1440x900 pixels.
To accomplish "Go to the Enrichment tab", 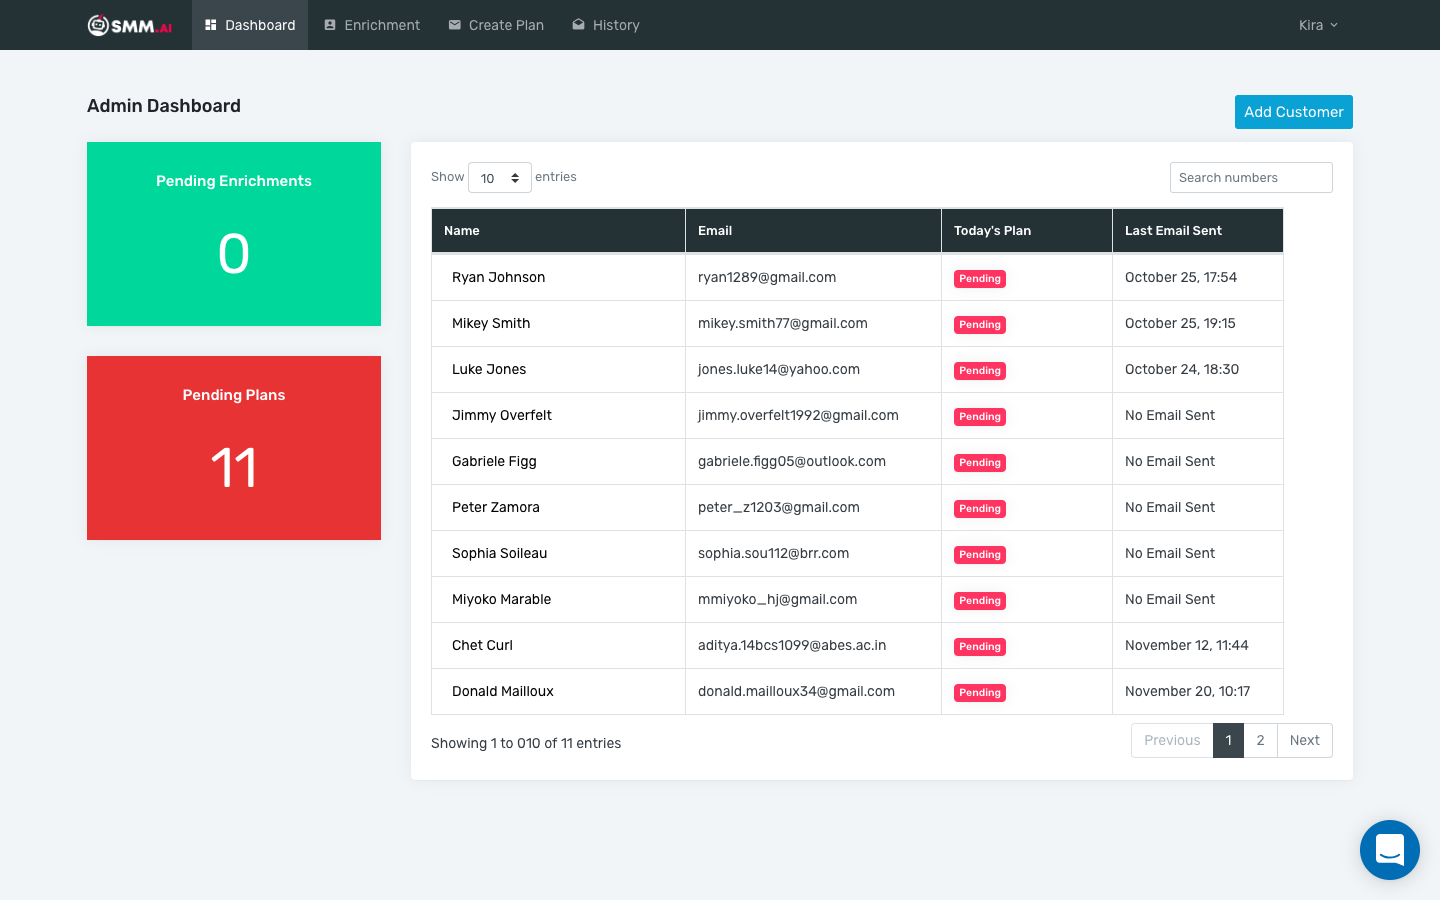I will [372, 25].
